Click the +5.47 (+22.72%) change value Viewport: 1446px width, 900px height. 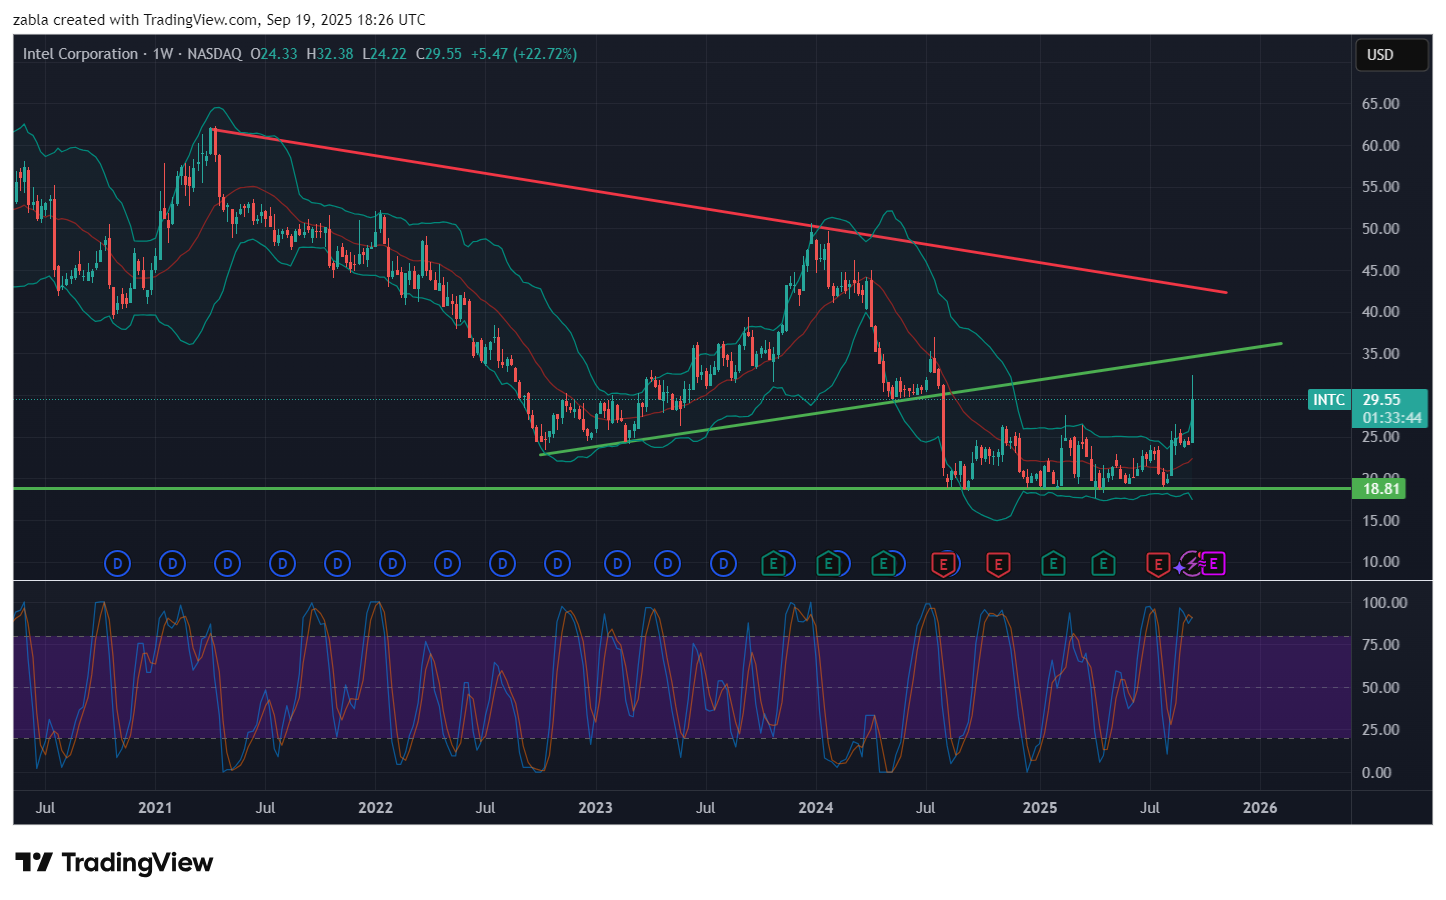(523, 54)
